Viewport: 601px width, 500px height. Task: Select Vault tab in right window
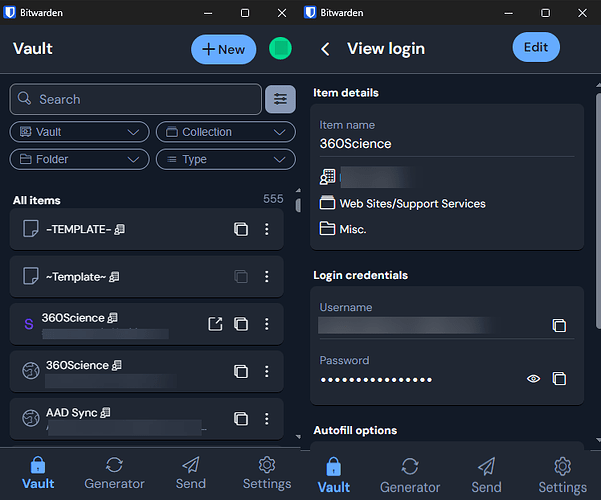[333, 476]
